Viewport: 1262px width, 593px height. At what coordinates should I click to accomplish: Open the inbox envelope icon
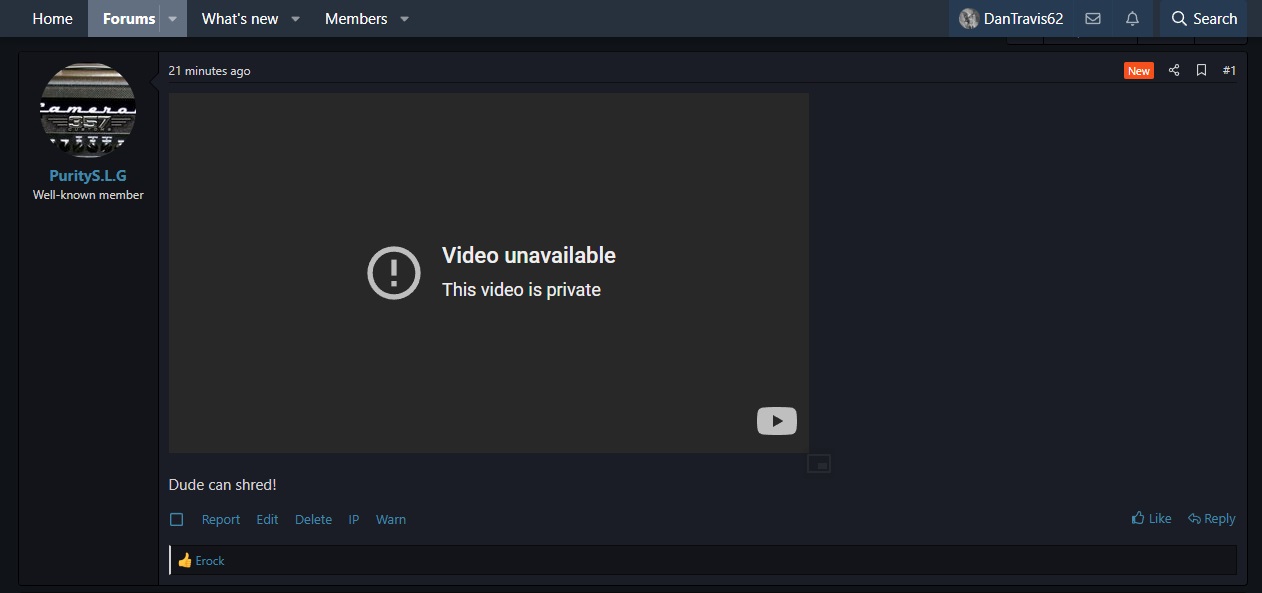pyautogui.click(x=1093, y=19)
